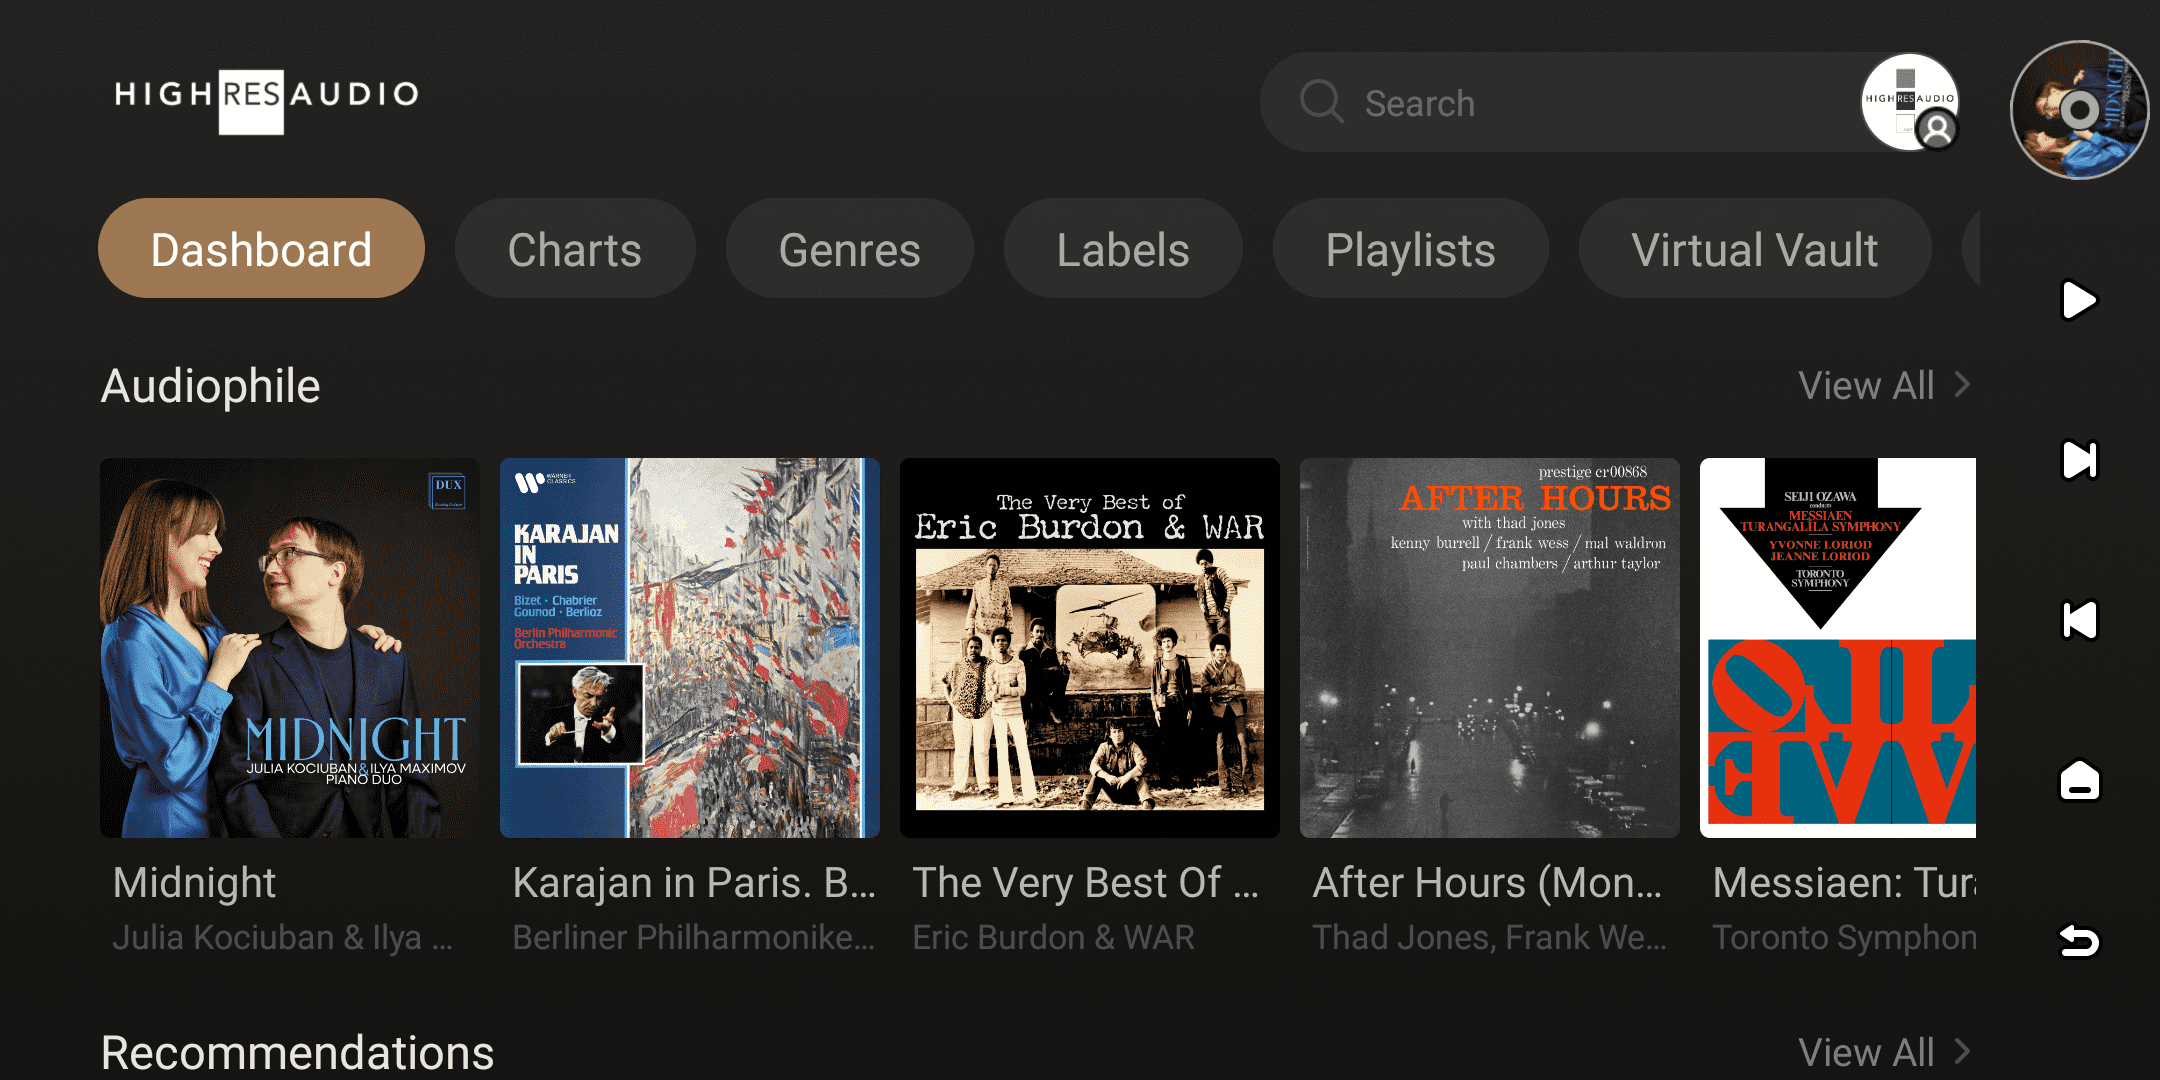Click the play button in sidebar
2160x1080 pixels.
point(2079,300)
